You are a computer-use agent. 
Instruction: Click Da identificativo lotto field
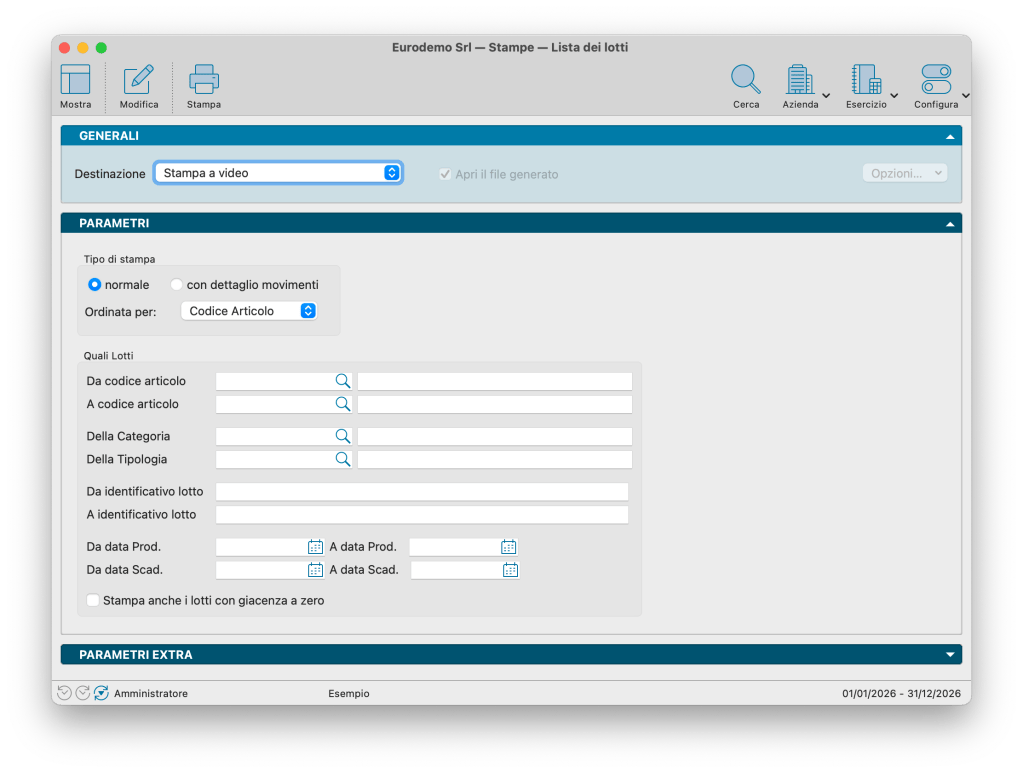(x=422, y=491)
